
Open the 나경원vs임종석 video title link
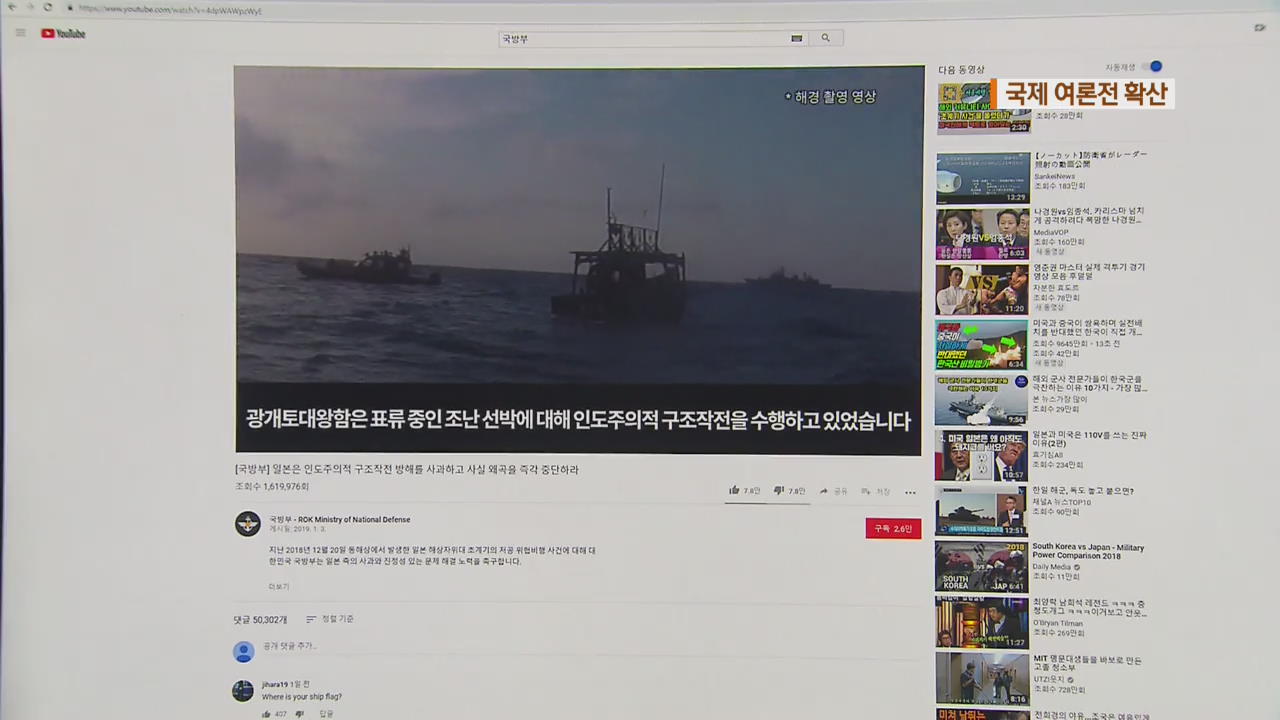click(x=1089, y=215)
